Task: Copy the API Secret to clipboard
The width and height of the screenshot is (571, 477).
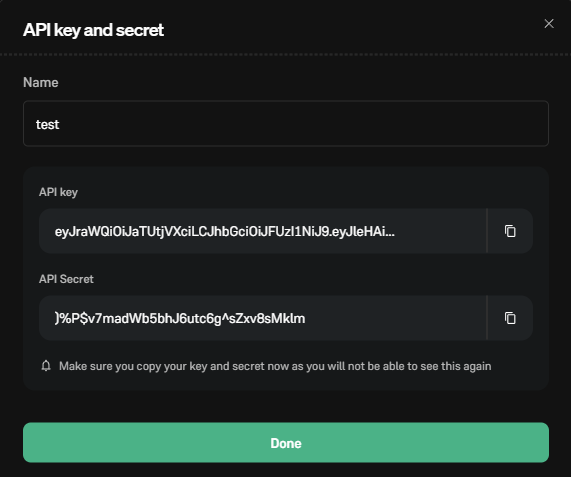Action: (510, 318)
